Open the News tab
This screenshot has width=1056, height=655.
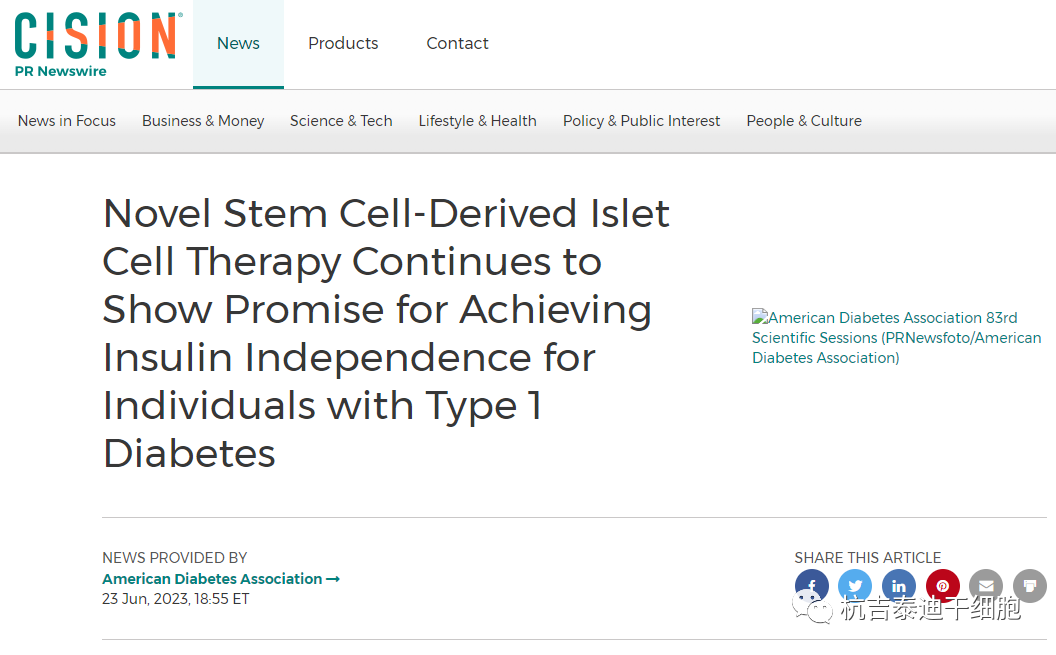238,44
